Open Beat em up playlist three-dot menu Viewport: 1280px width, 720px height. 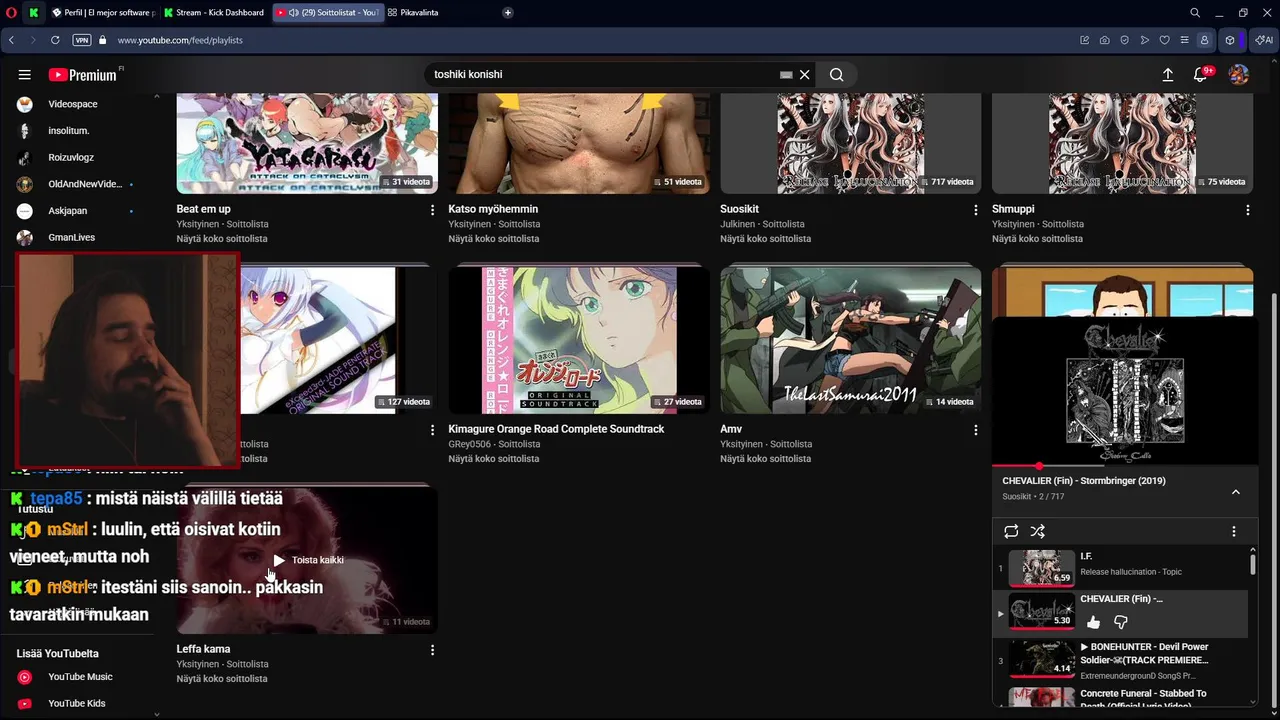pos(433,210)
